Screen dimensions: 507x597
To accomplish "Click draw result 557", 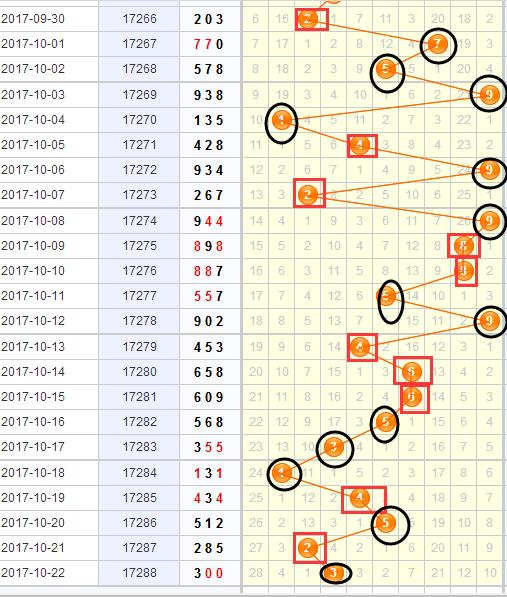I will coord(208,296).
